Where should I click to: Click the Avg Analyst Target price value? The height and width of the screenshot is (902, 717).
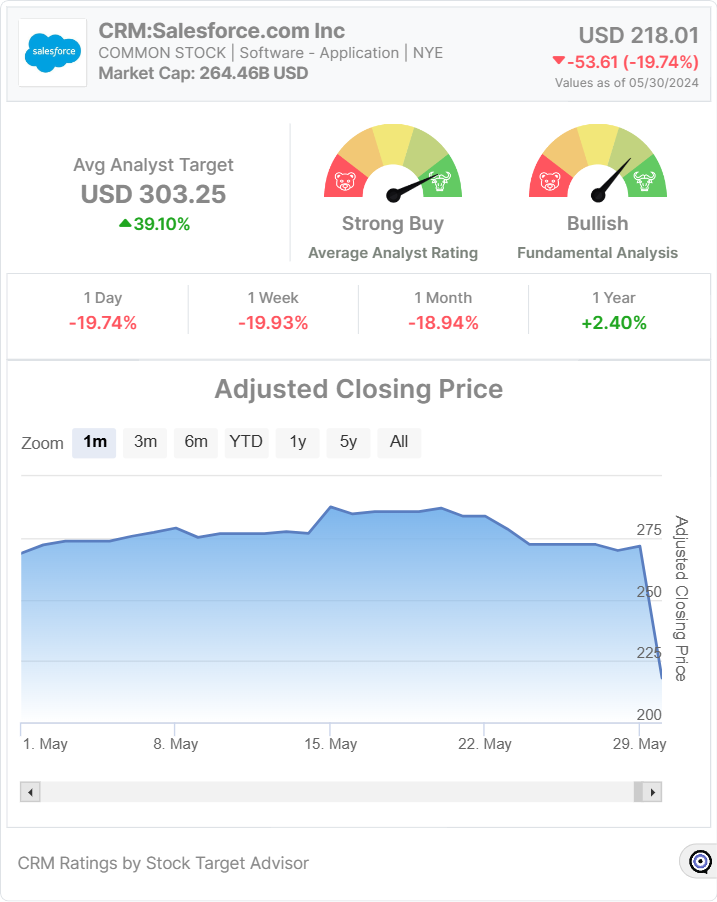click(x=153, y=194)
